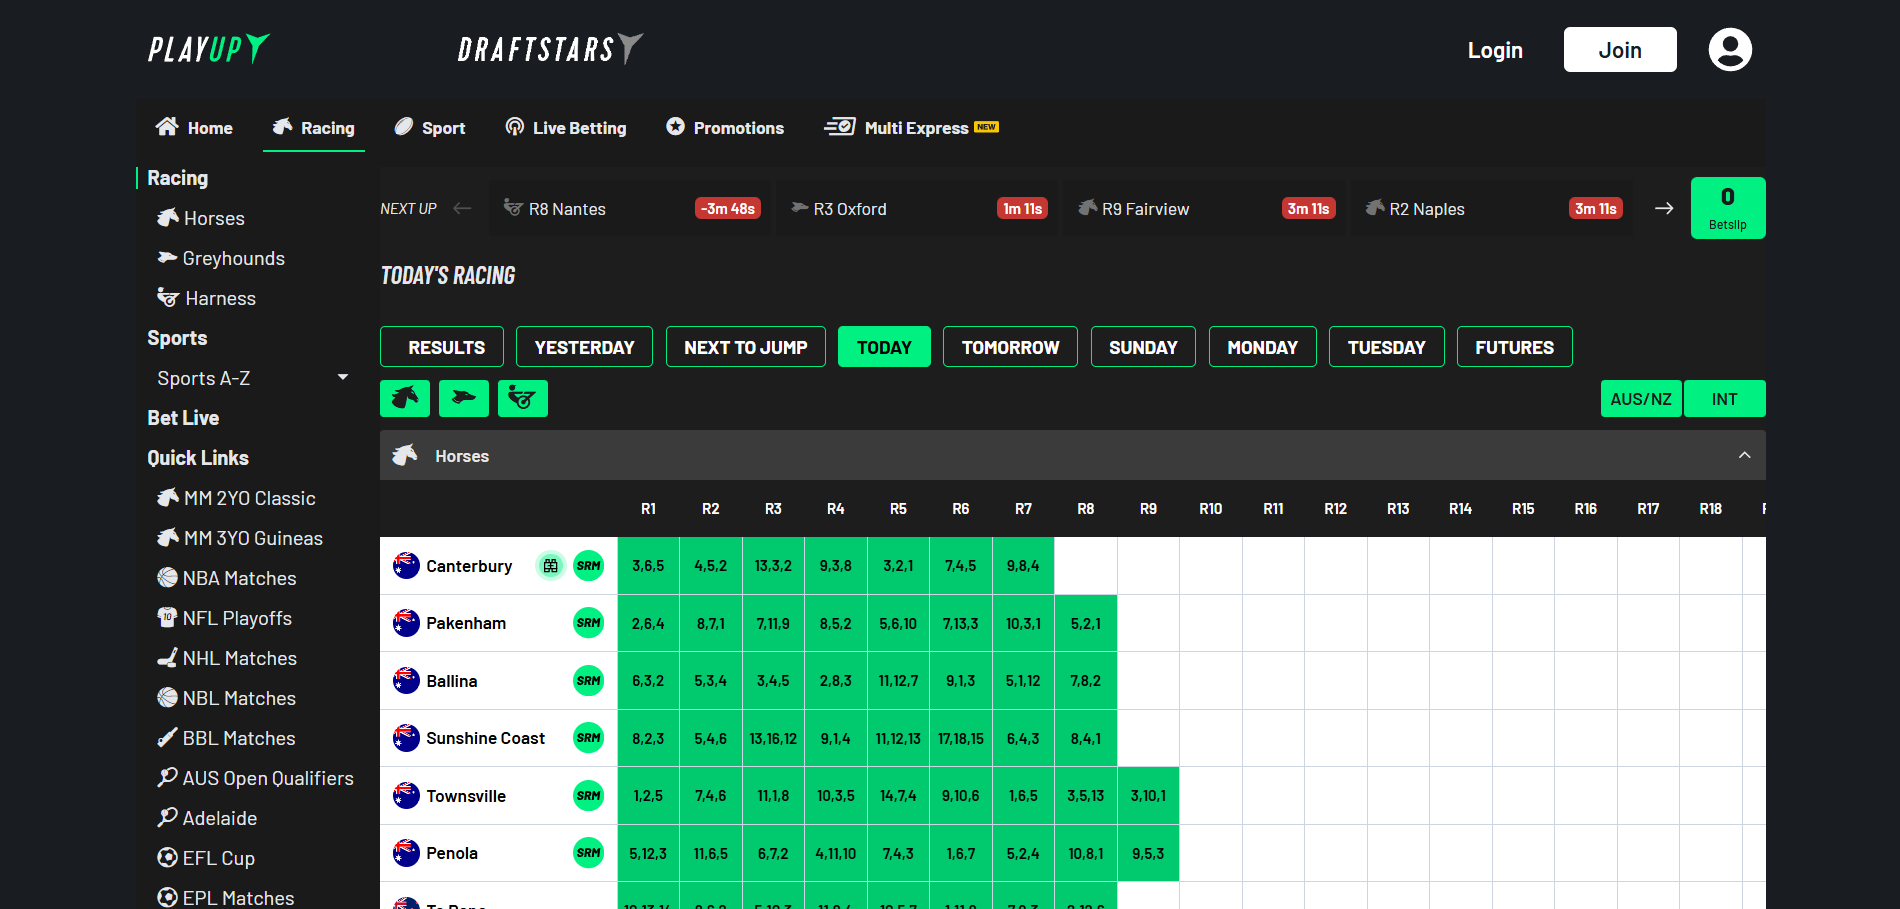
Task: Select the MONDAY day filter
Action: coord(1263,347)
